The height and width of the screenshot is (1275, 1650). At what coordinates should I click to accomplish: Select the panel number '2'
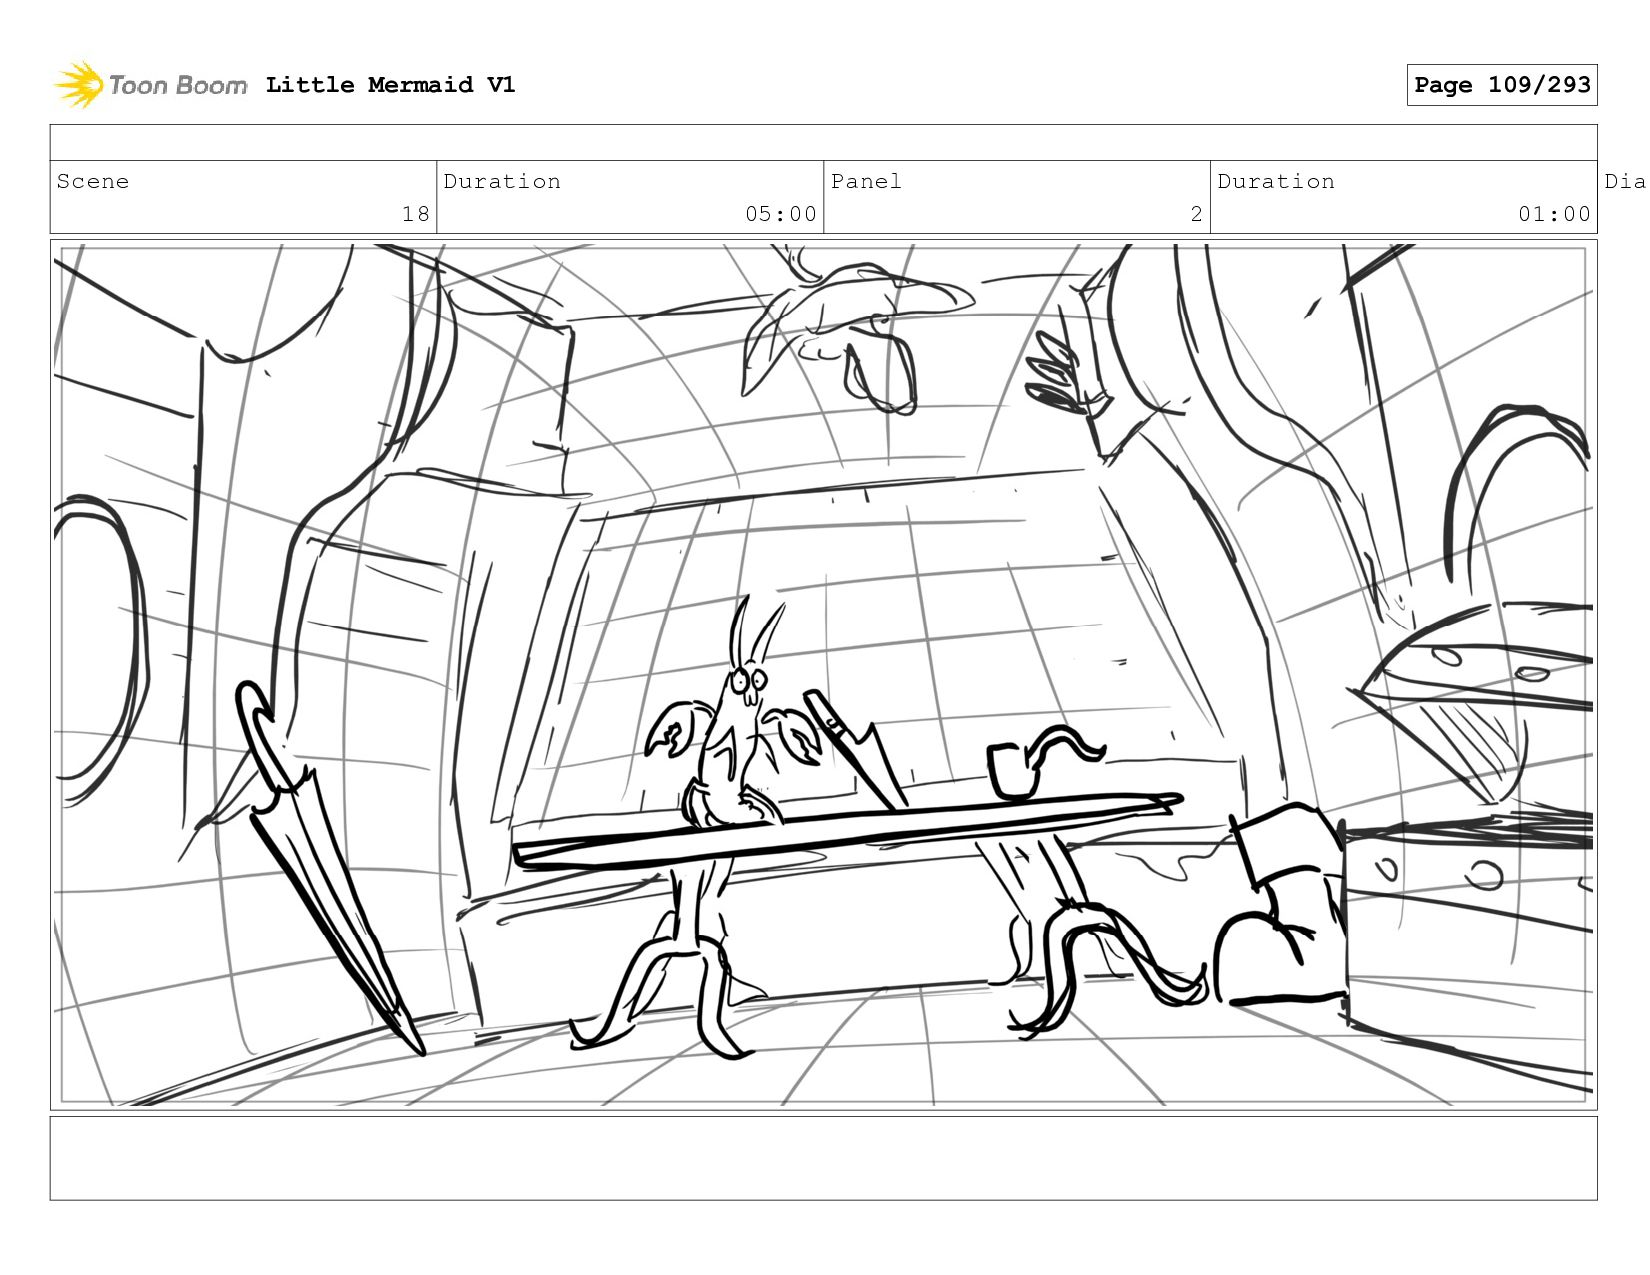1196,214
